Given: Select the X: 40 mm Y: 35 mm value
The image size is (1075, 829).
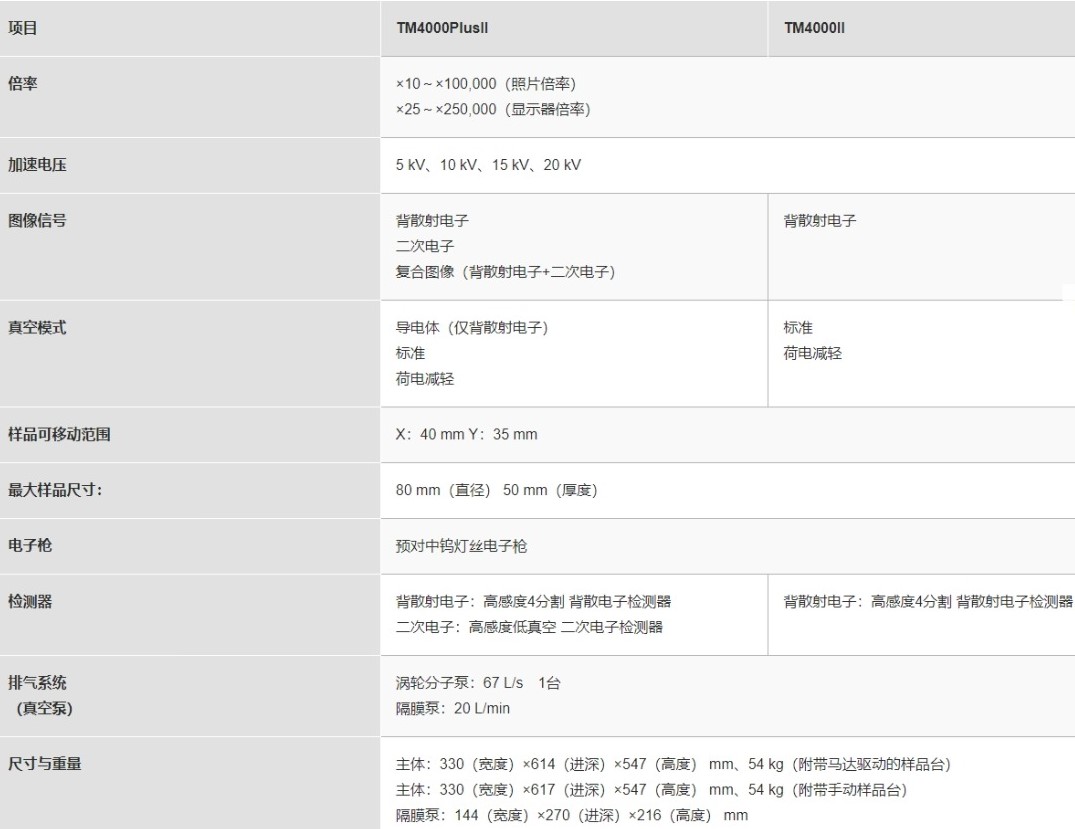Looking at the screenshot, I should 466,434.
